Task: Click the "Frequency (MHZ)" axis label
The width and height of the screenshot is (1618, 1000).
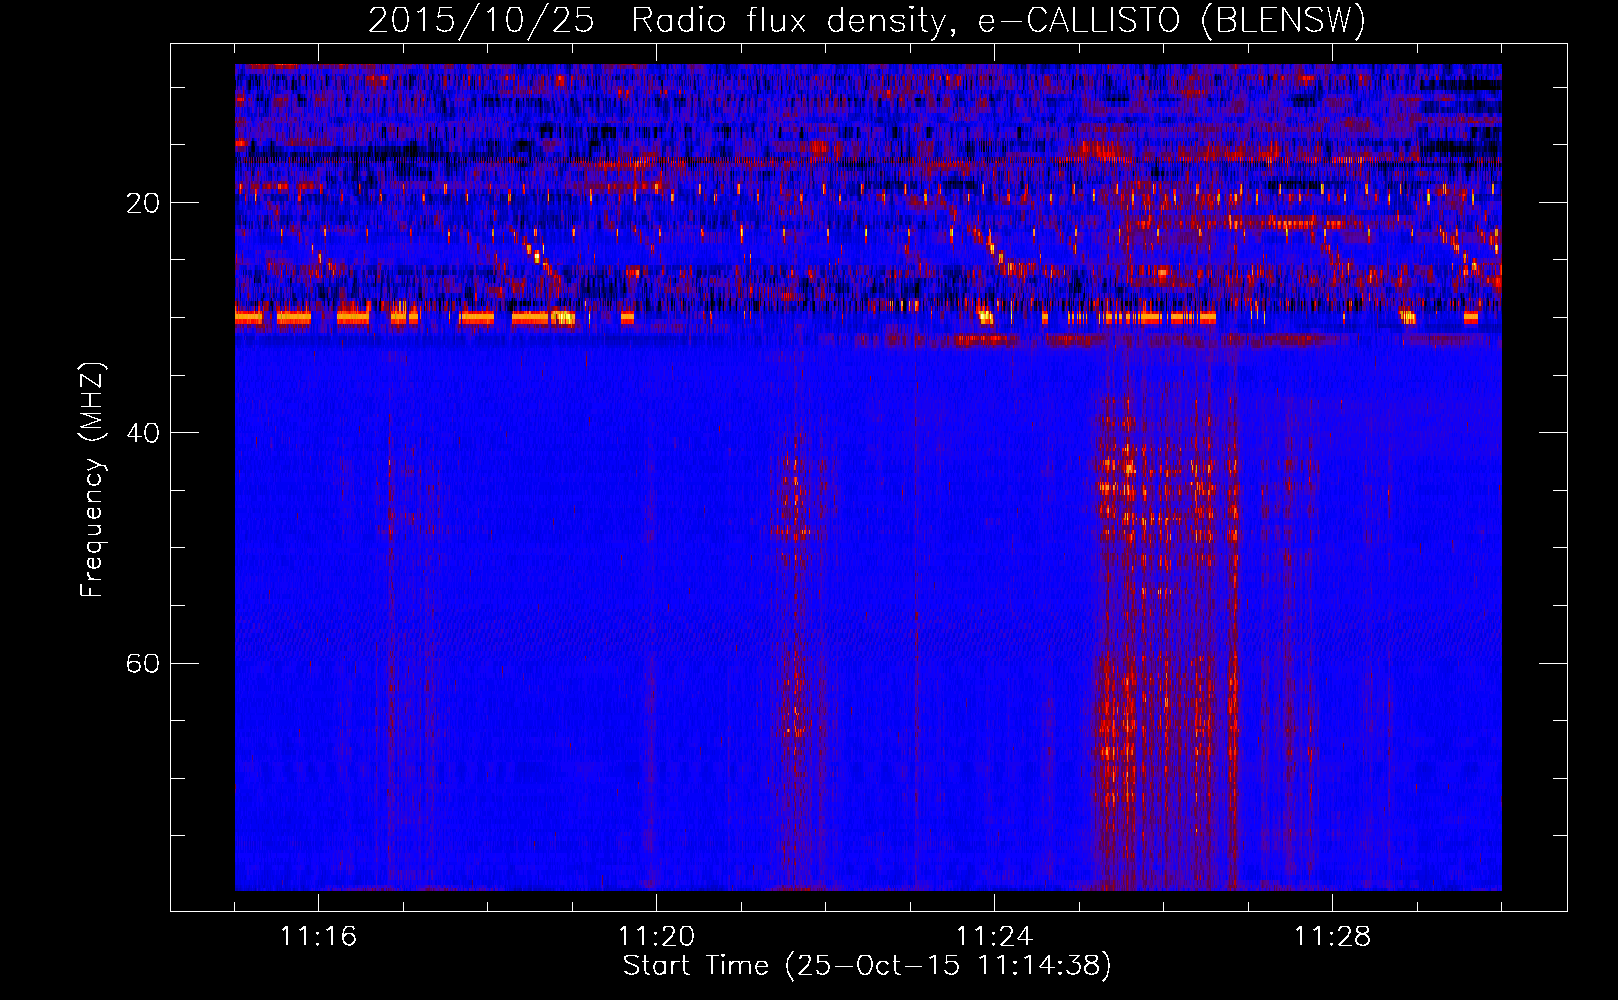Action: click(x=92, y=480)
